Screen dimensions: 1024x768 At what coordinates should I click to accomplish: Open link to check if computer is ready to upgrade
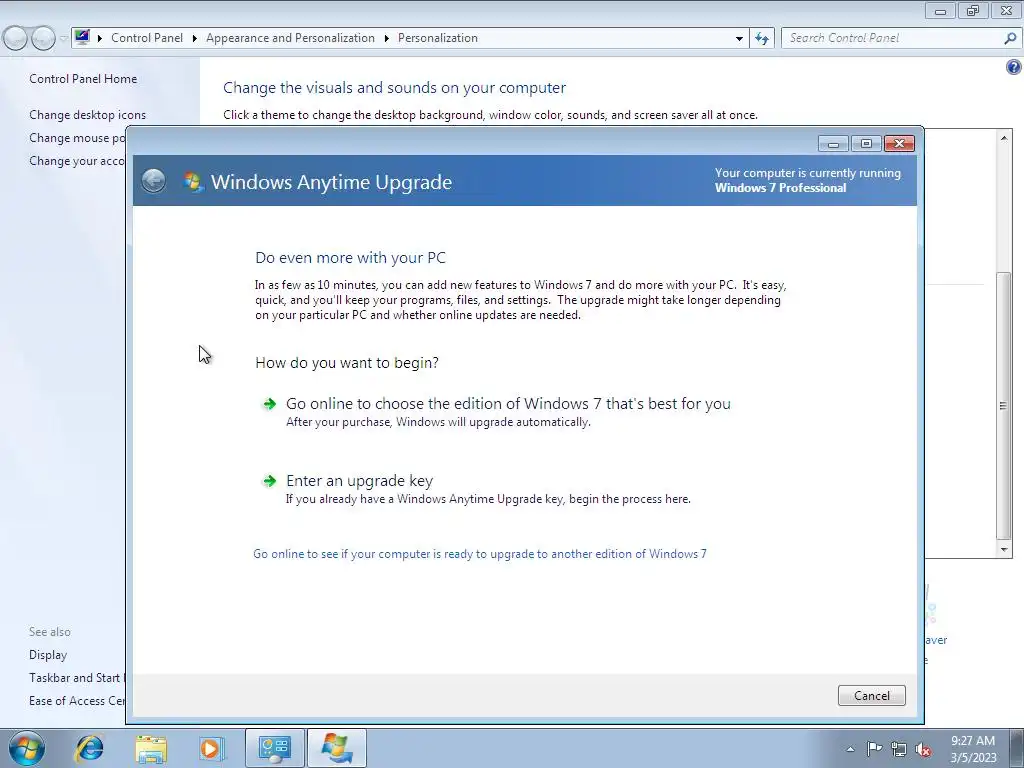tap(480, 554)
